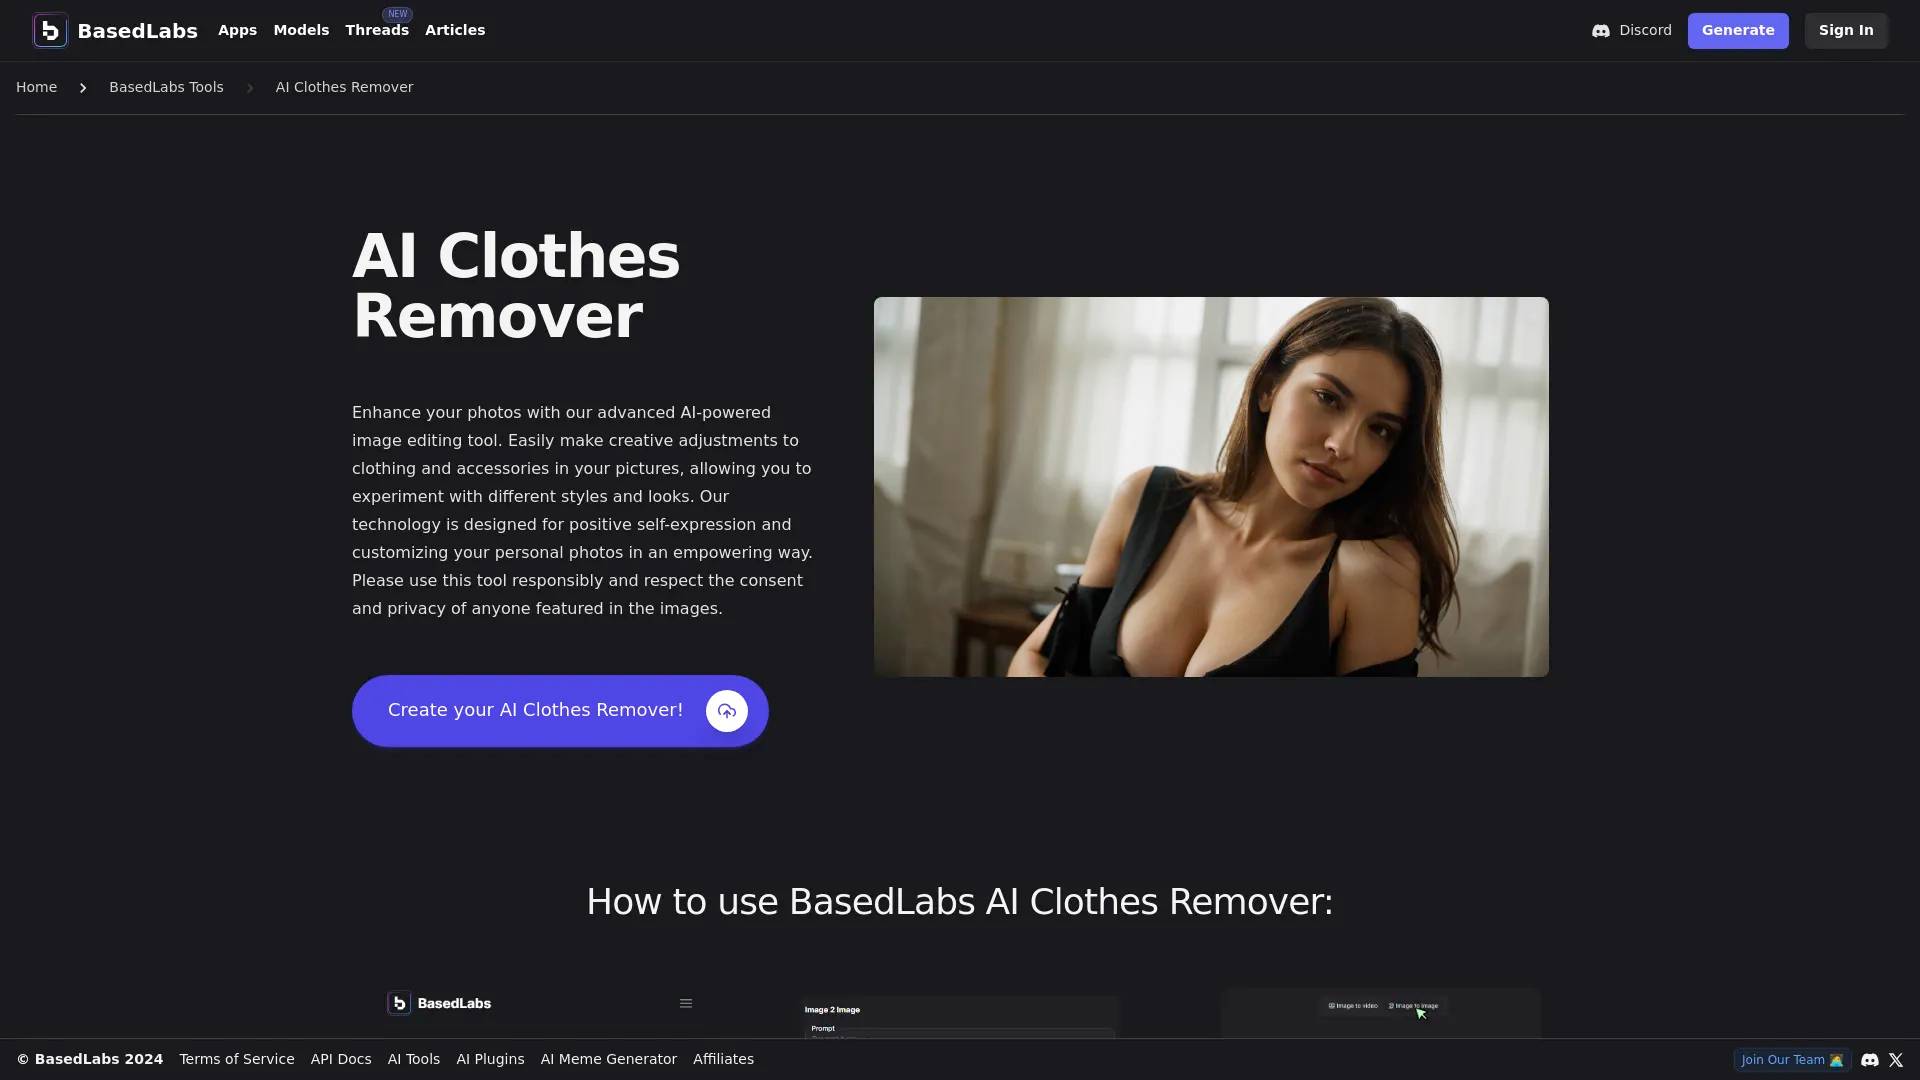Screen dimensions: 1920x1080
Task: Select the Threads nav item
Action: click(376, 30)
